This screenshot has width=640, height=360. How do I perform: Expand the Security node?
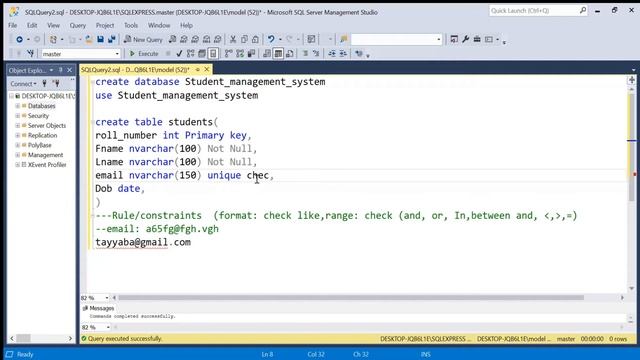click(x=18, y=116)
